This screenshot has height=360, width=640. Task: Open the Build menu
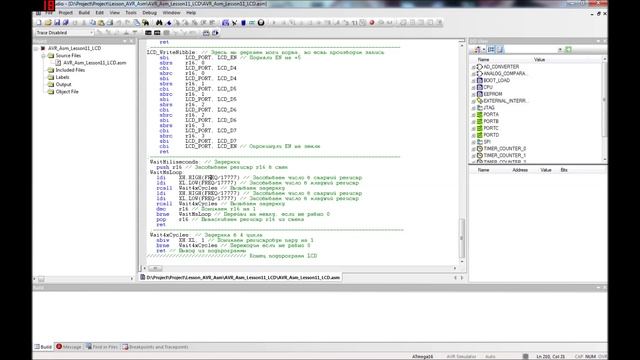point(84,13)
